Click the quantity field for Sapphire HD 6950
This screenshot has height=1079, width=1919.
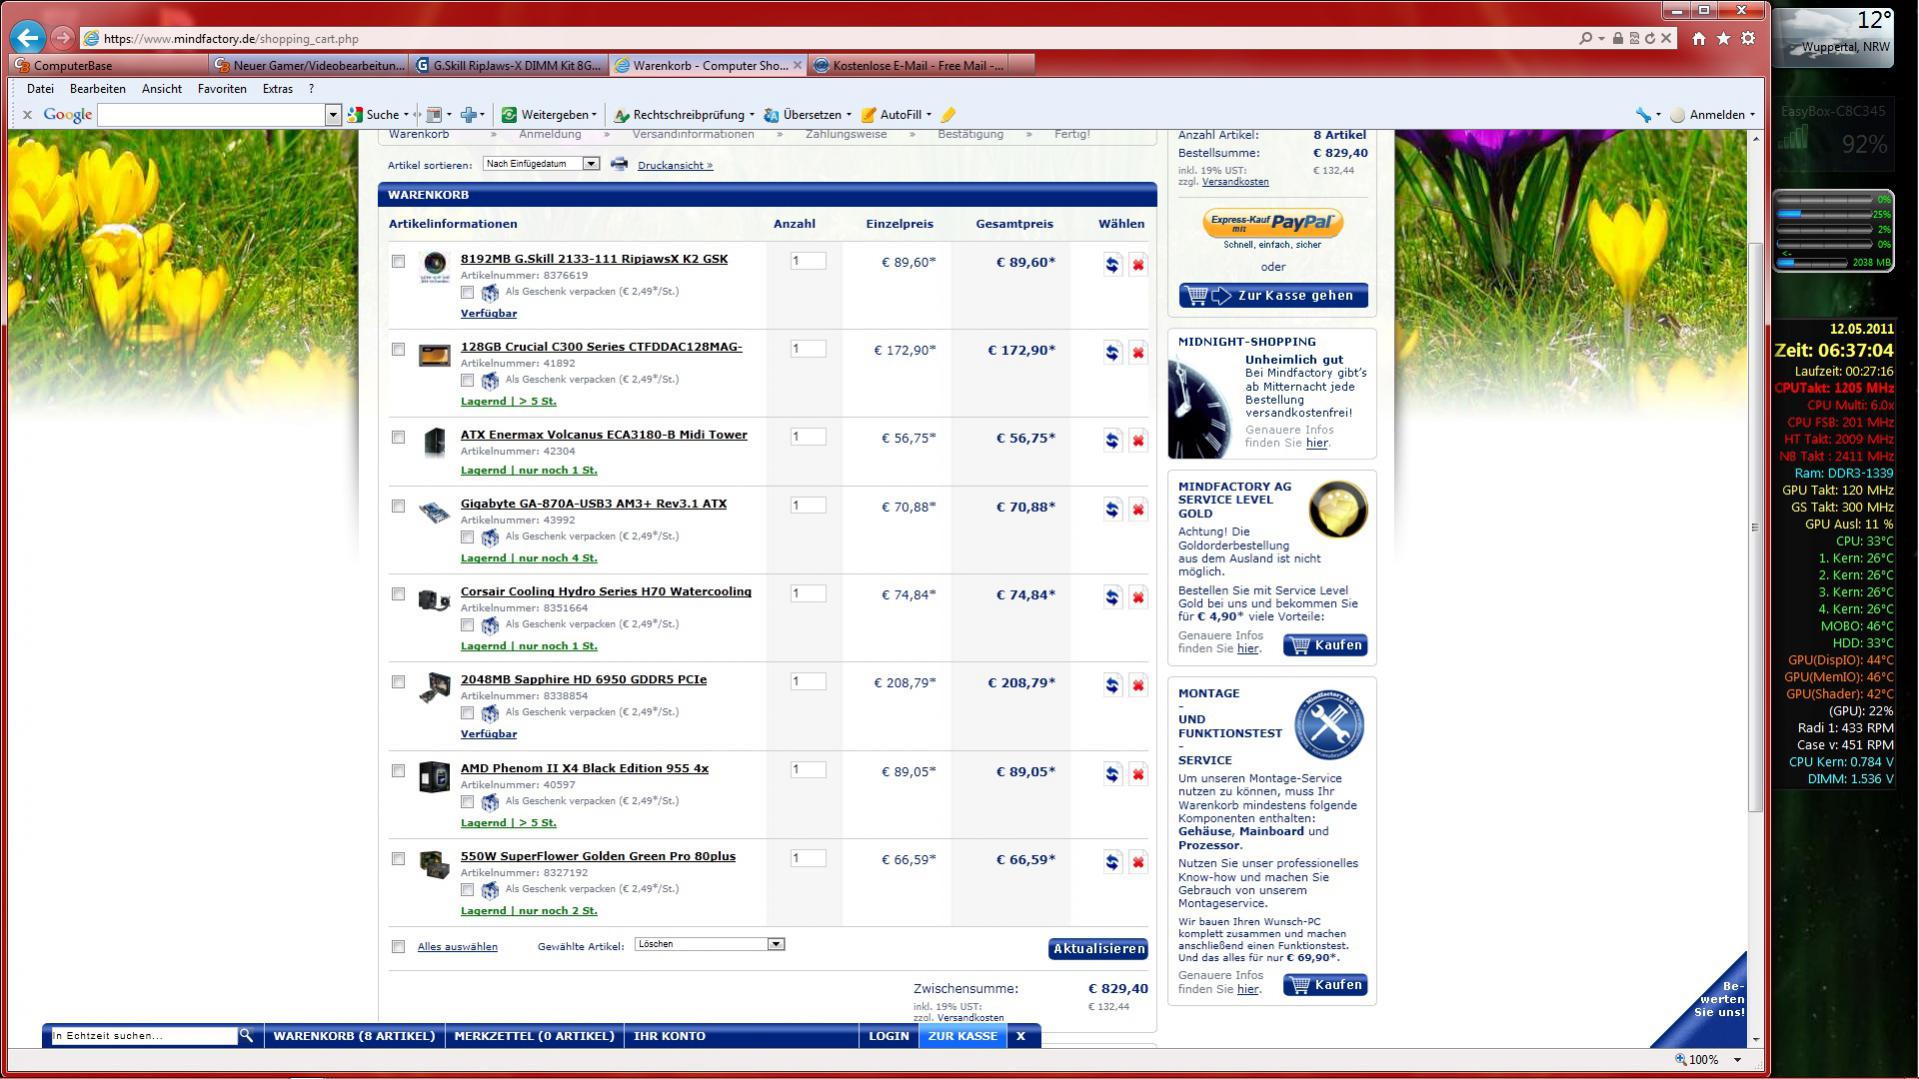(808, 682)
